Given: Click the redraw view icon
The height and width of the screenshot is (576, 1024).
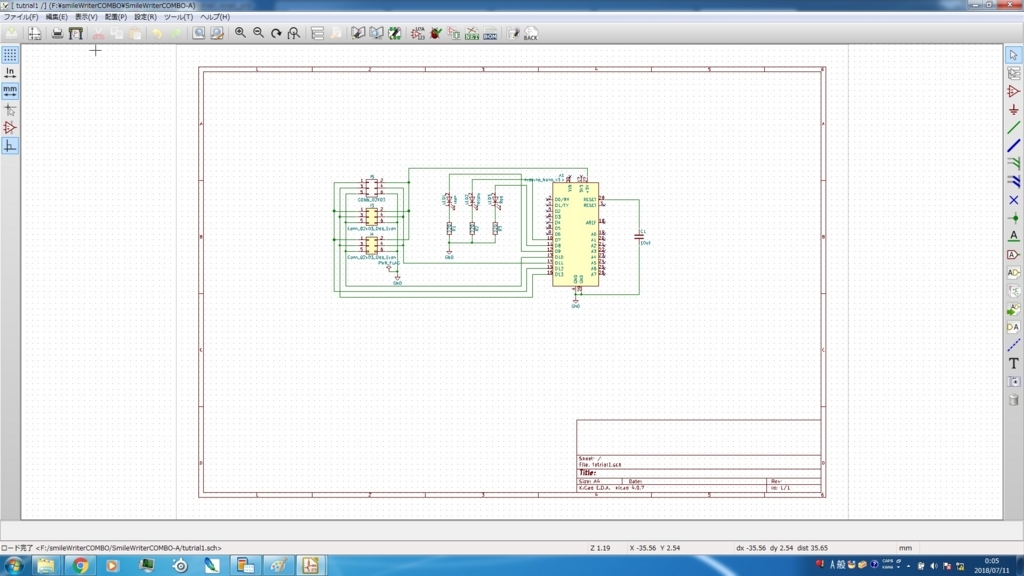Looking at the screenshot, I should click(x=276, y=33).
